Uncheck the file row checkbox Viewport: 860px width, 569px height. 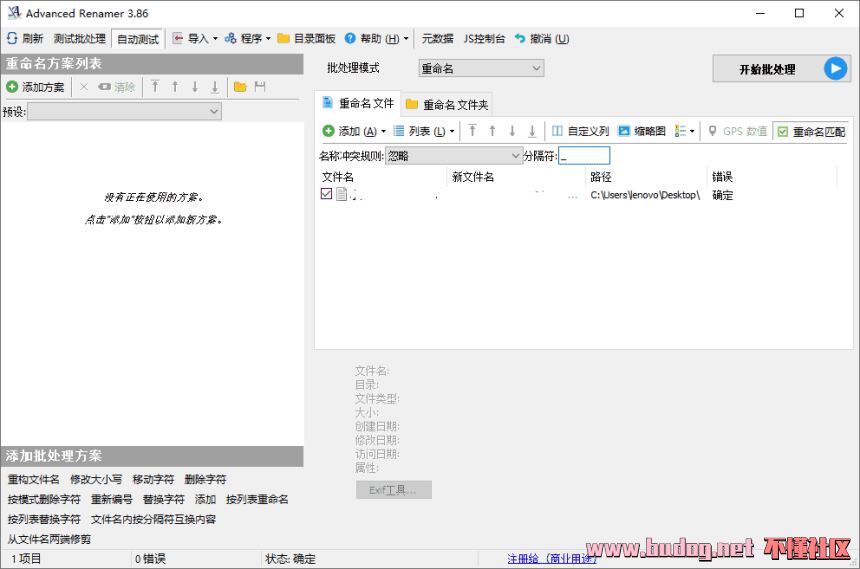pos(326,195)
